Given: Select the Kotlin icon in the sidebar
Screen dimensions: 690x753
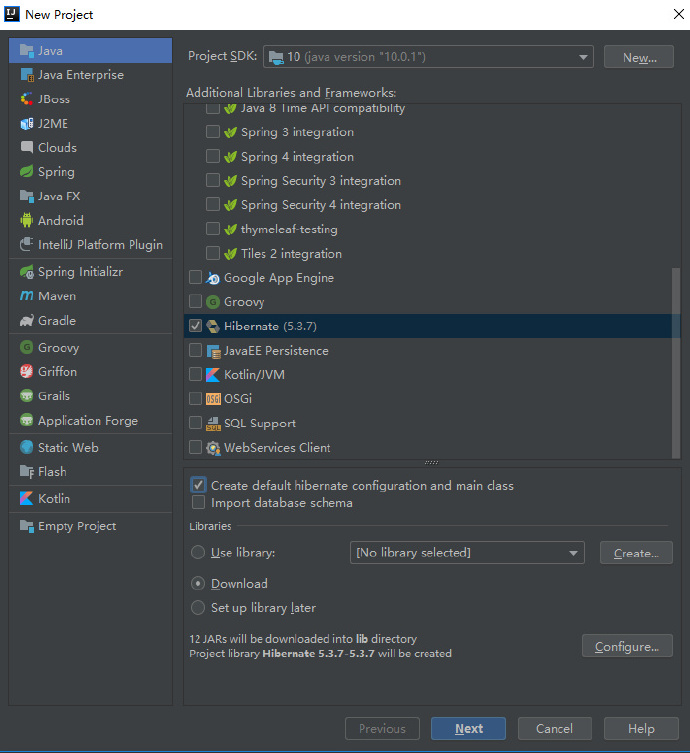Looking at the screenshot, I should pos(27,499).
